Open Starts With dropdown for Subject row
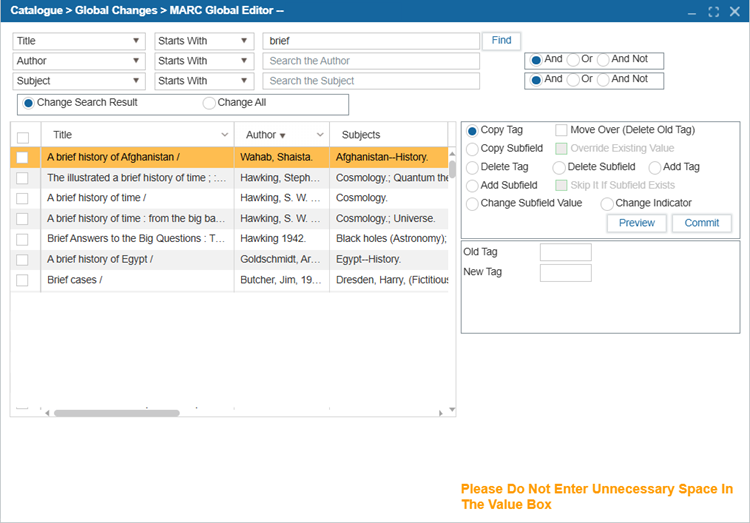750x523 pixels. pos(203,81)
